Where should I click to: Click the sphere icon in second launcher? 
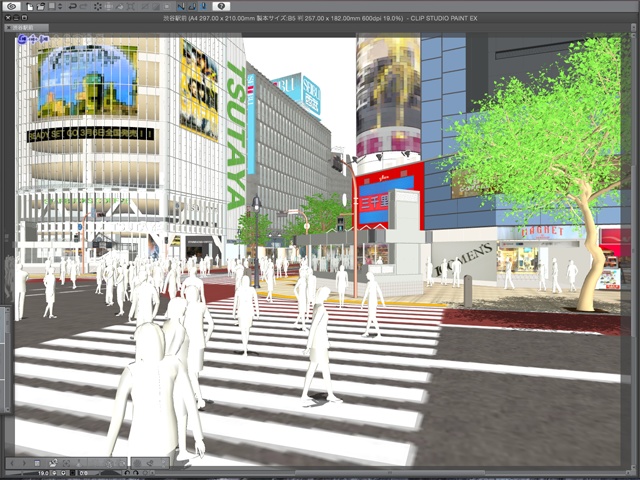tap(137, 463)
